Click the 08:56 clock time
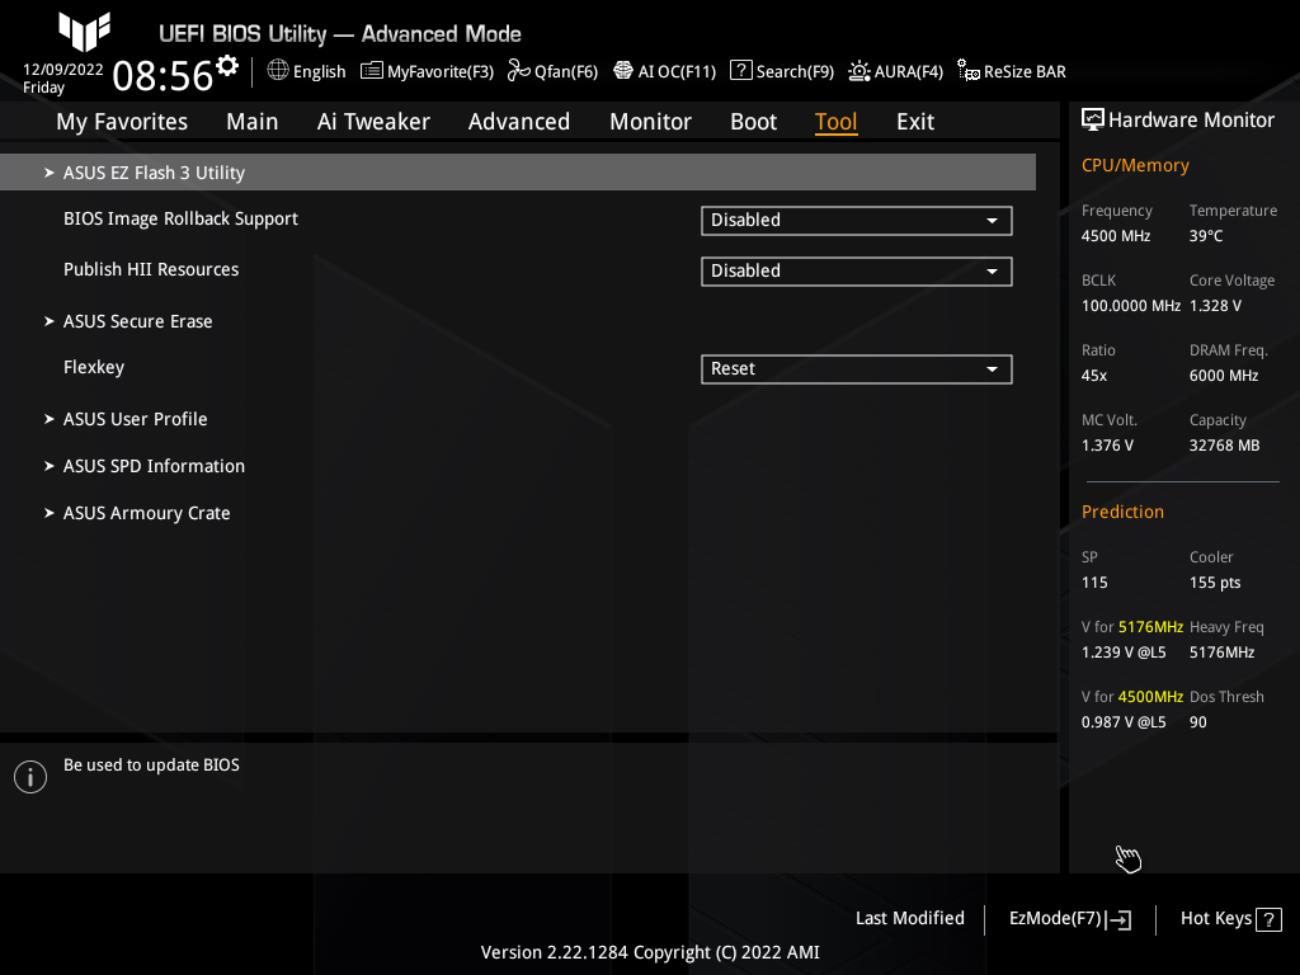 (x=162, y=75)
